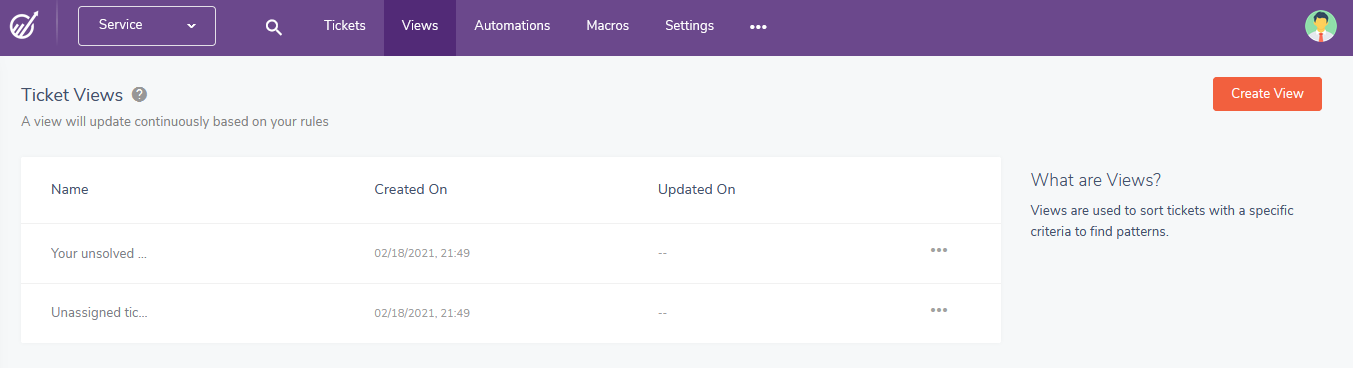Screen dimensions: 1353x368
Task: Click the updated-on dash for Your unsolved view
Action: (x=663, y=253)
